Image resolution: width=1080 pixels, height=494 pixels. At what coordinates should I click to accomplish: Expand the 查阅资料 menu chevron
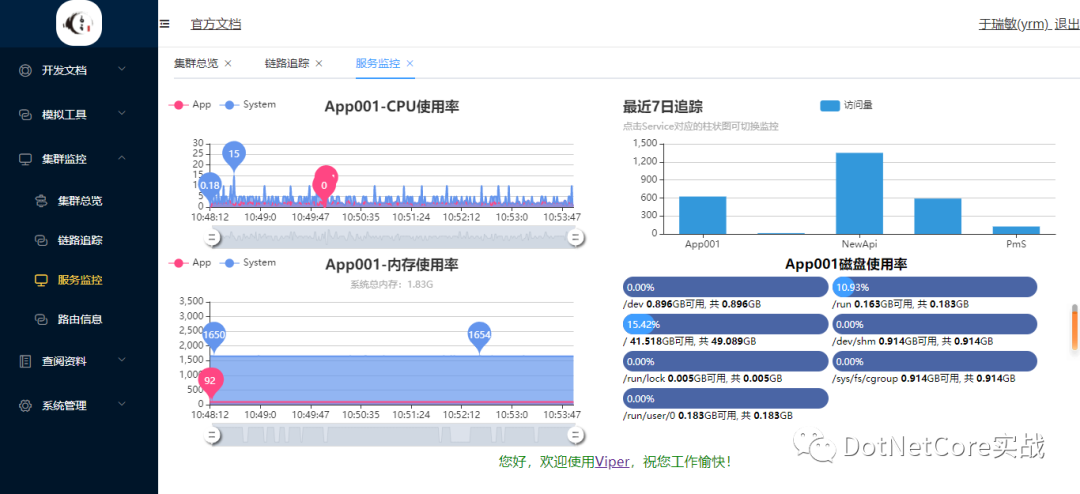(x=122, y=360)
